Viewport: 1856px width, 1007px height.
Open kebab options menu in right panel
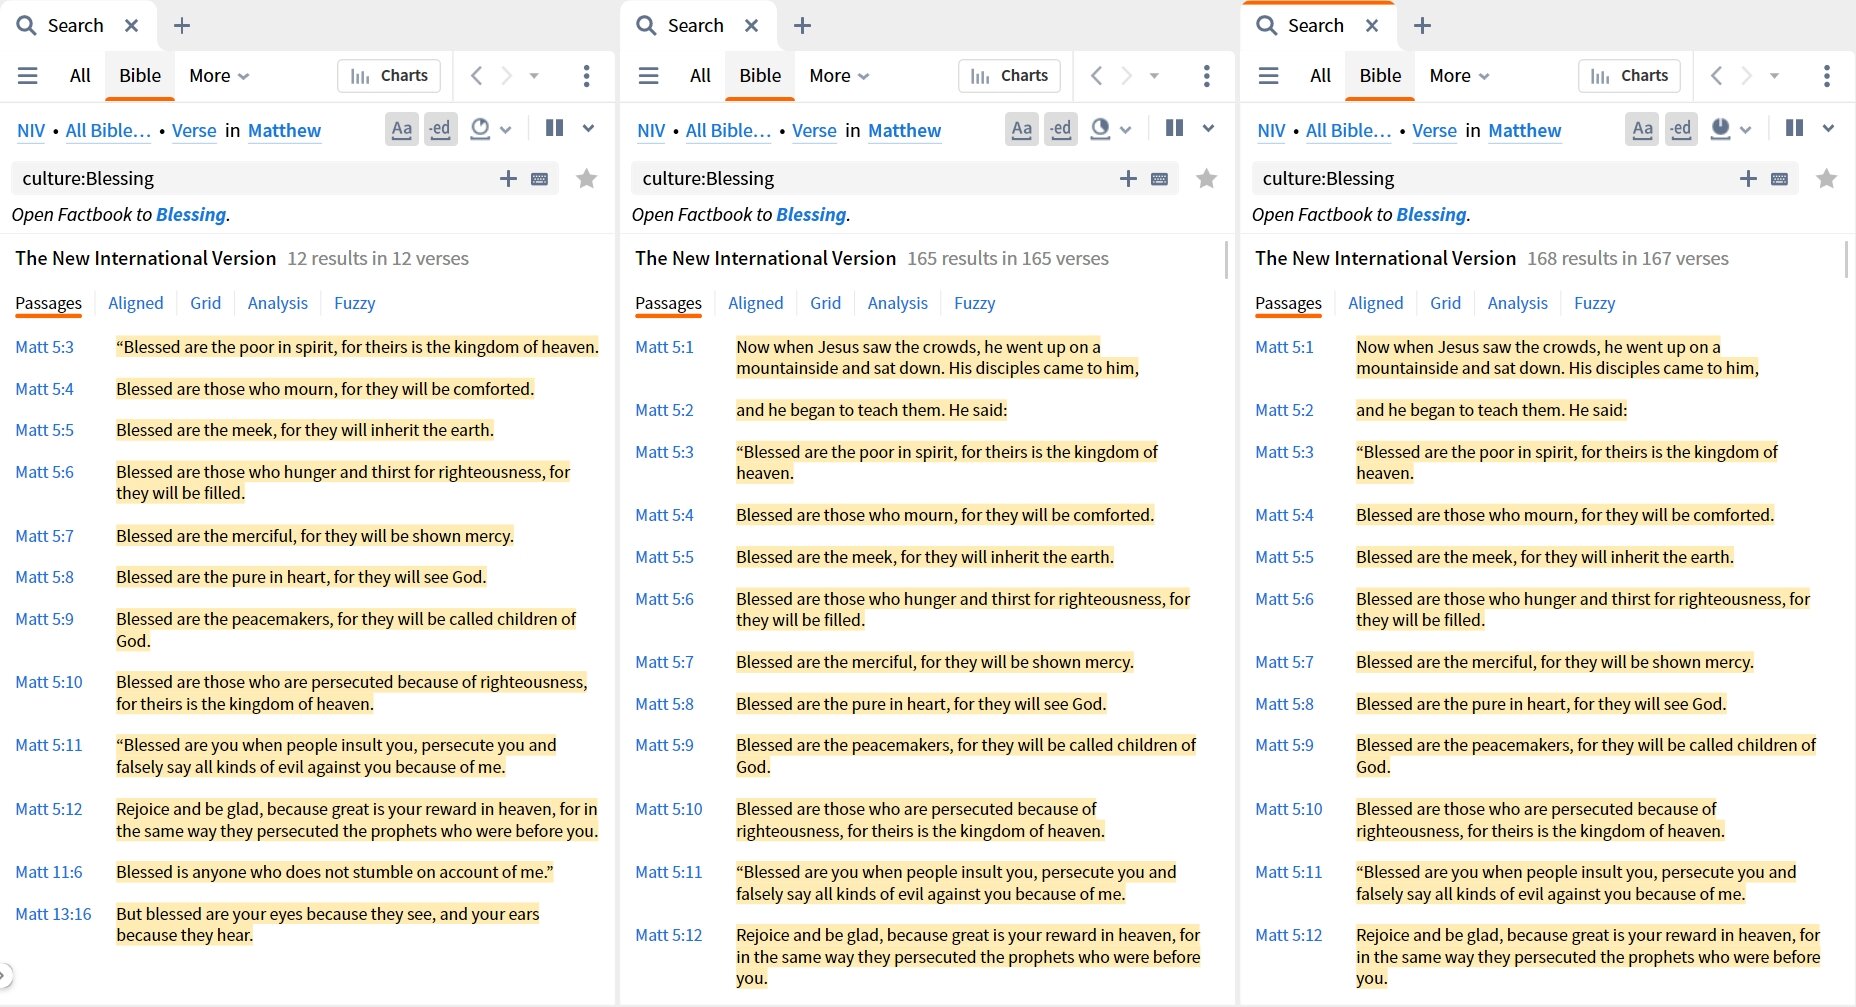pos(1826,76)
